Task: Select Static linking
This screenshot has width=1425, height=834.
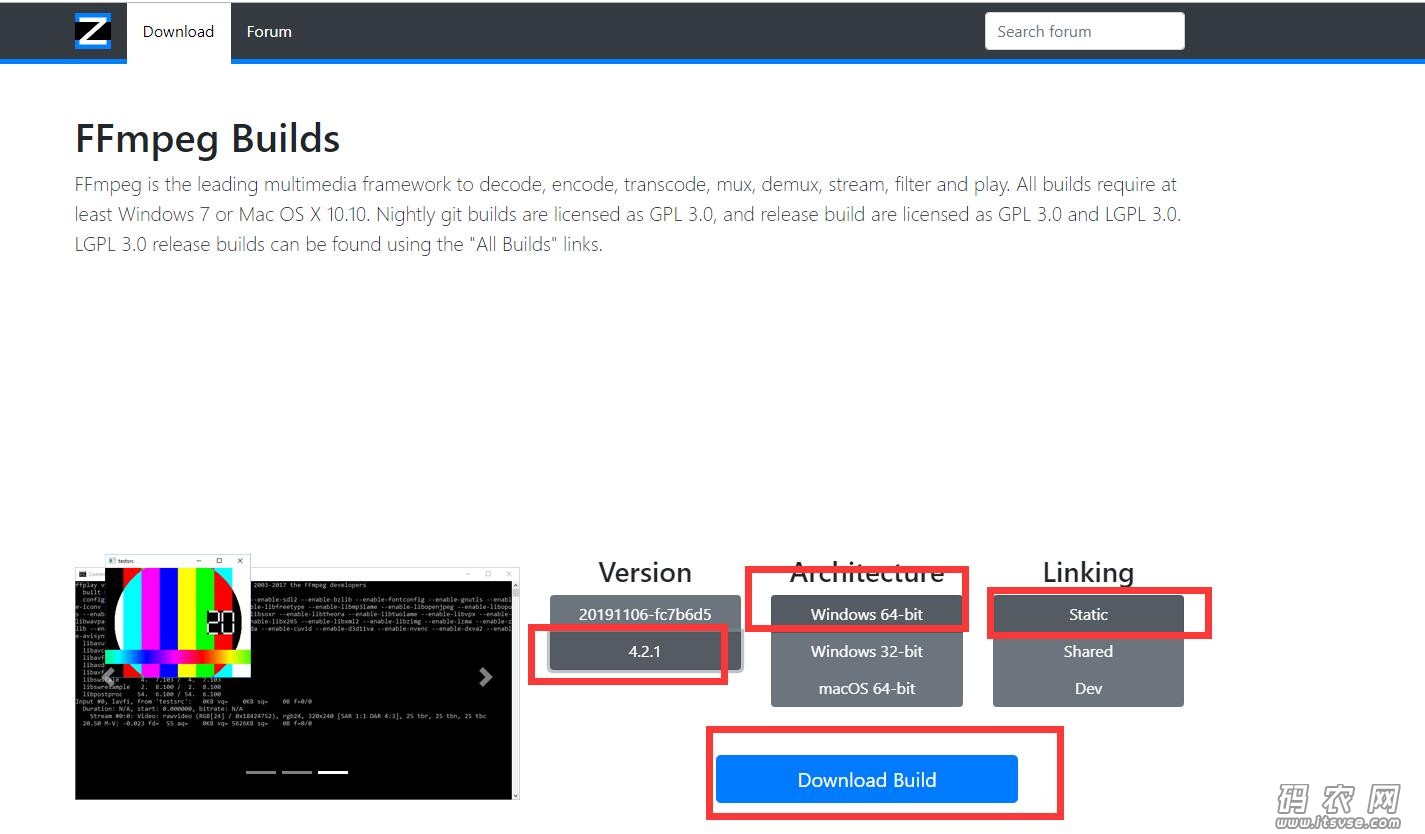Action: click(1088, 614)
